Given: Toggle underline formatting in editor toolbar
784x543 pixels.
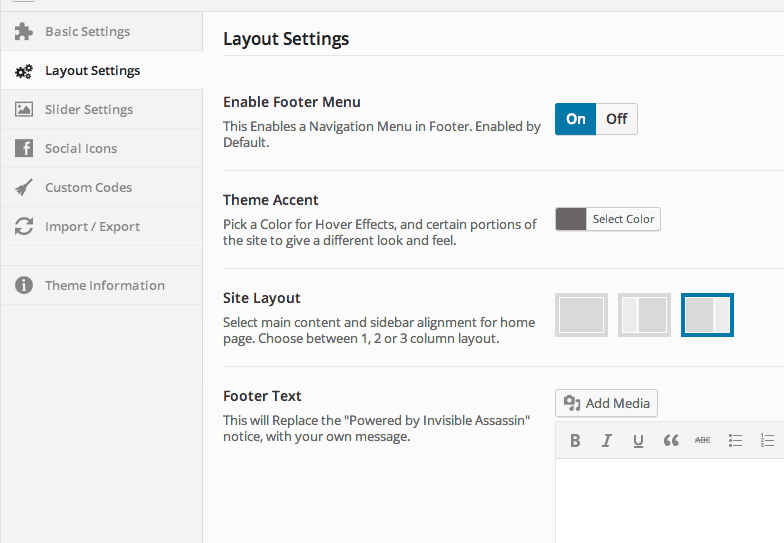Looking at the screenshot, I should pyautogui.click(x=638, y=440).
